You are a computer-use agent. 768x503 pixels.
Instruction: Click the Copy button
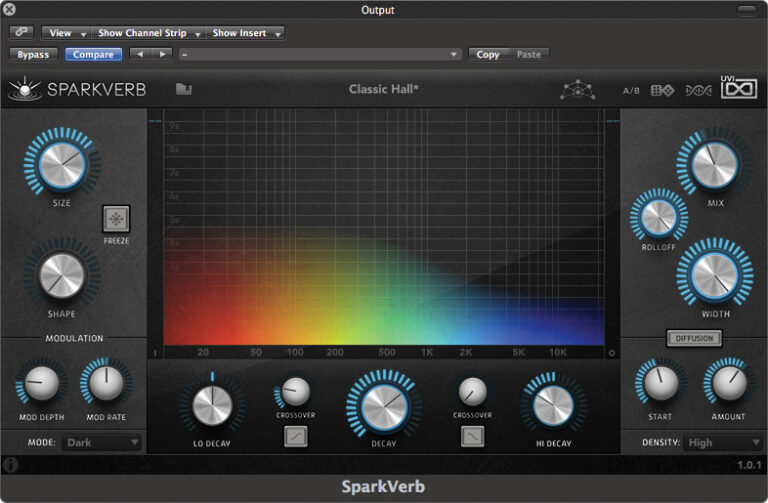point(488,54)
